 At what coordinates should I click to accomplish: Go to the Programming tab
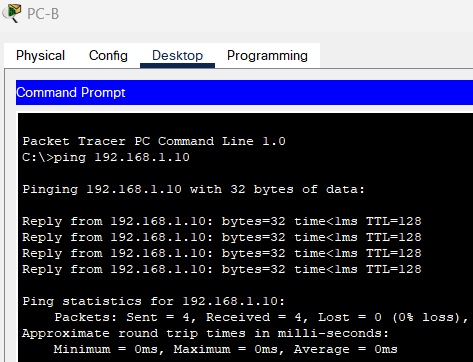267,55
